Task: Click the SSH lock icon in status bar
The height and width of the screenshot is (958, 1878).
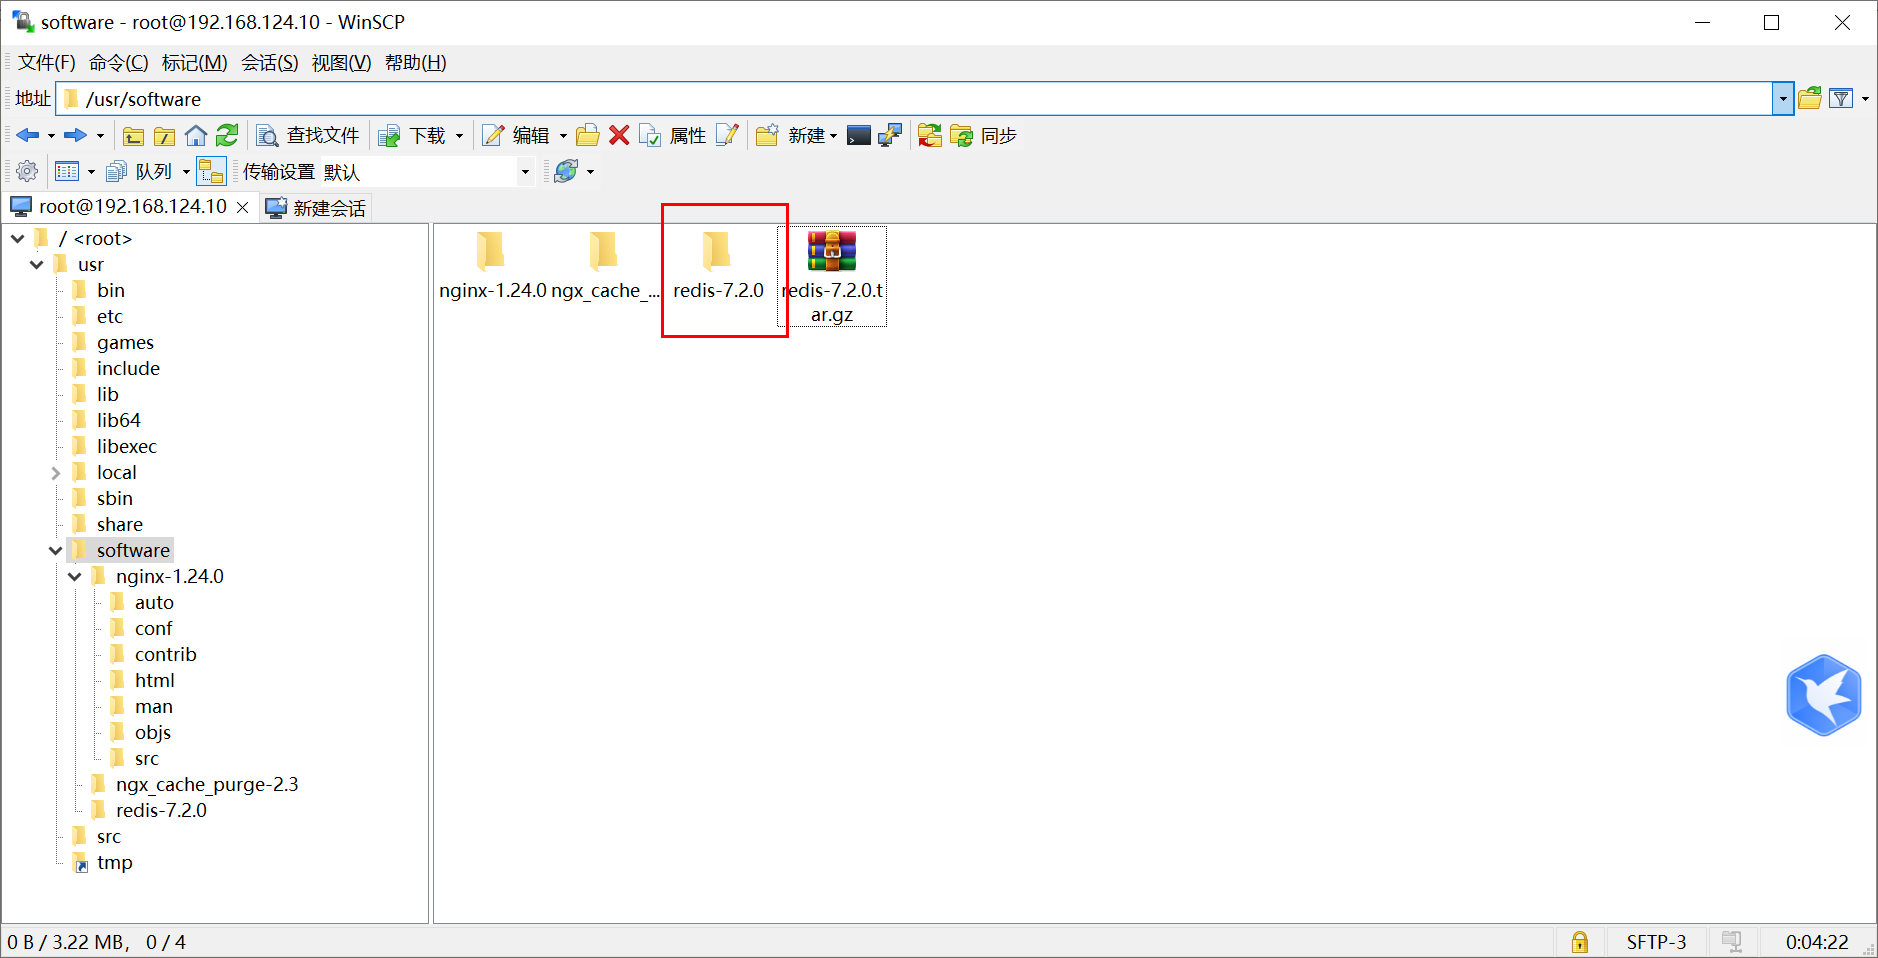Action: pos(1580,941)
